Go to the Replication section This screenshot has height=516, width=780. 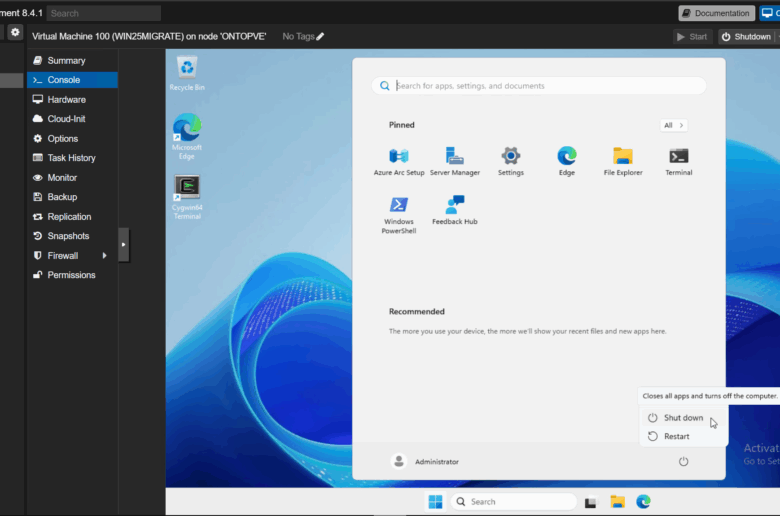[72, 216]
